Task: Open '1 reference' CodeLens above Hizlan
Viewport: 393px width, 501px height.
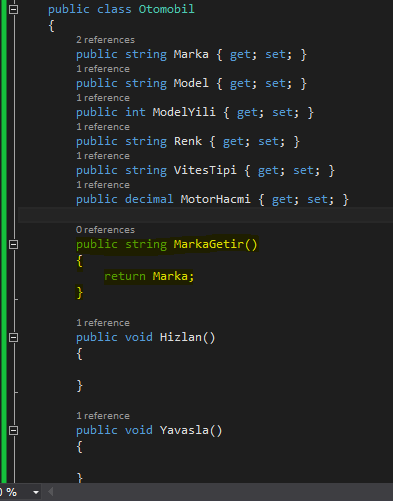Action: click(103, 323)
